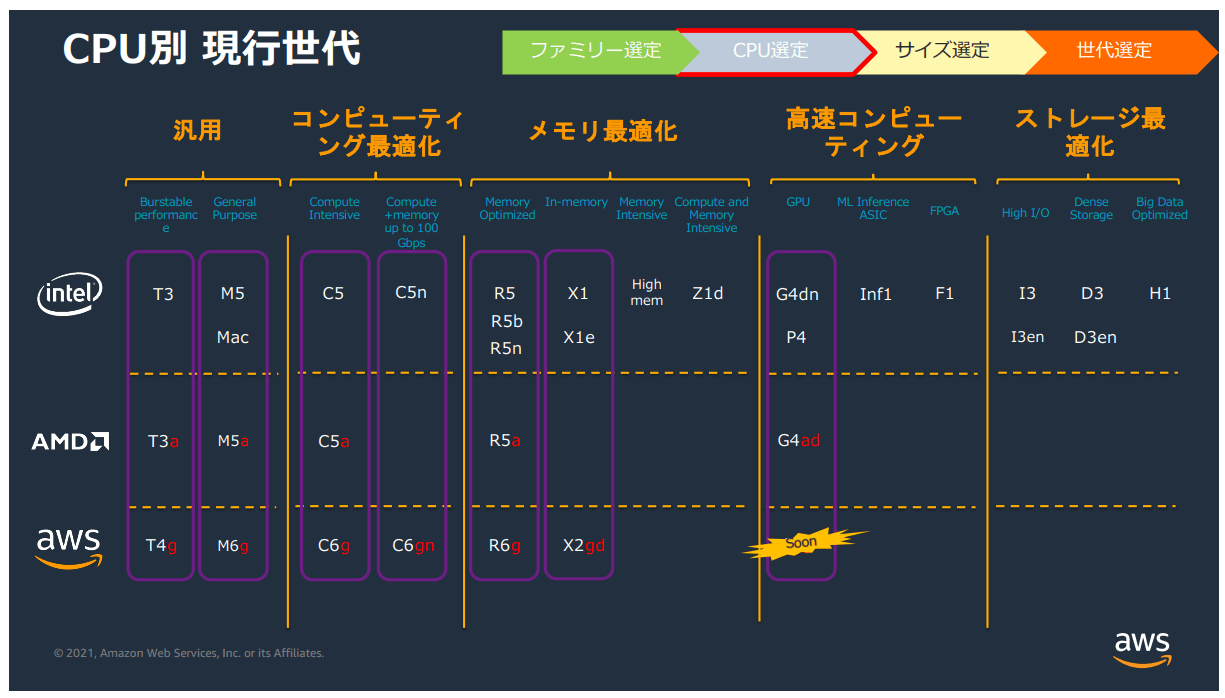Viewport: 1225px width, 698px height.
Task: Click the AWS logo beside T4g row
Action: tap(69, 547)
